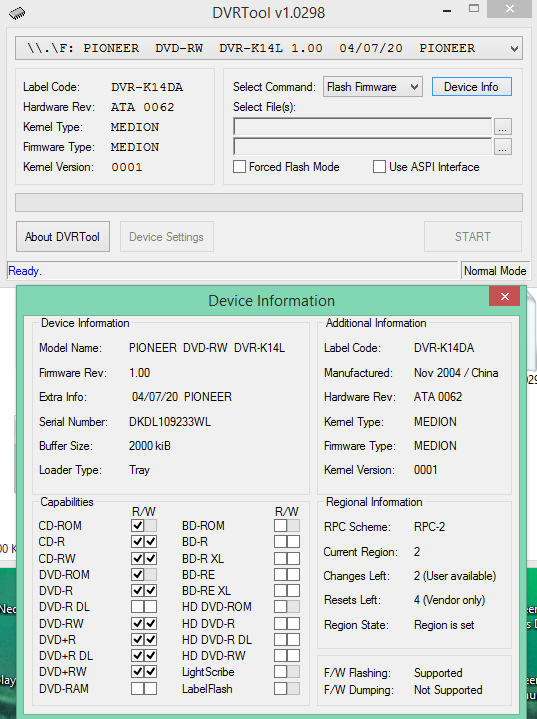Click the empty progress bar

pyautogui.click(x=269, y=202)
